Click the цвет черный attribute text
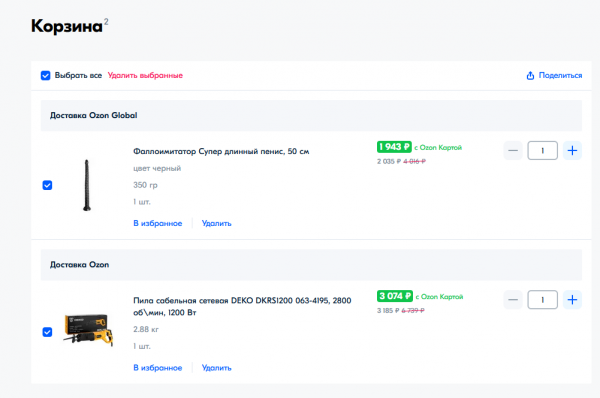The width and height of the screenshot is (600, 398). pos(157,168)
